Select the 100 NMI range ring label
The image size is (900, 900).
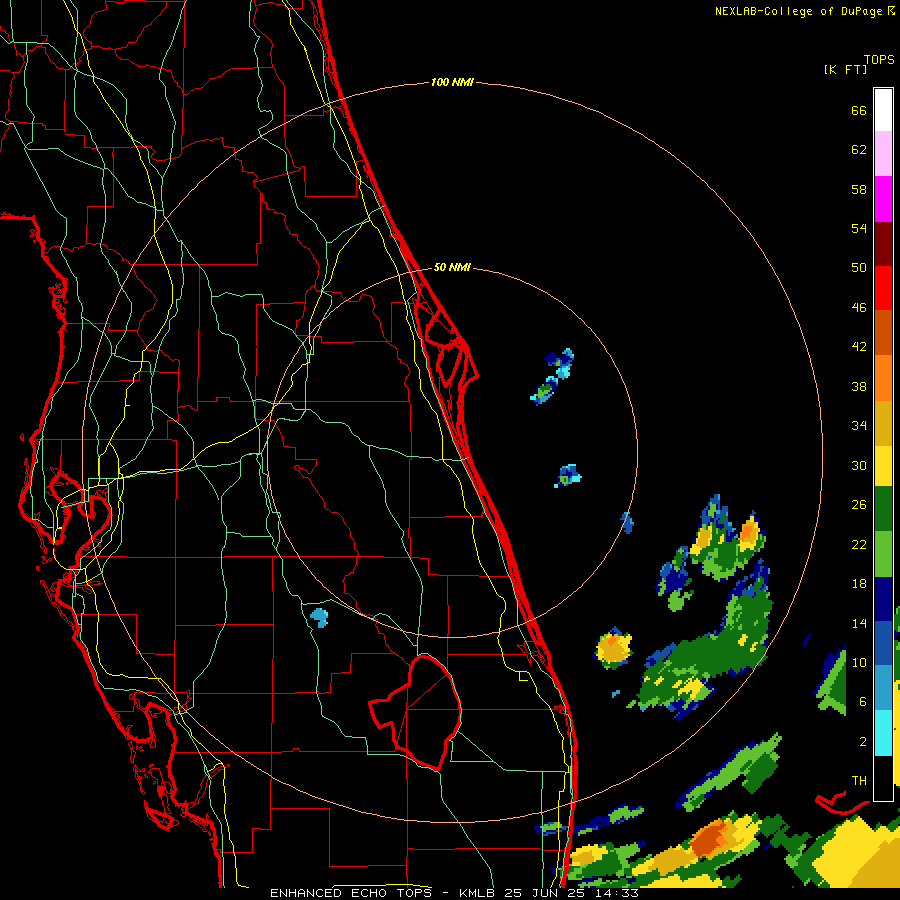[x=452, y=83]
